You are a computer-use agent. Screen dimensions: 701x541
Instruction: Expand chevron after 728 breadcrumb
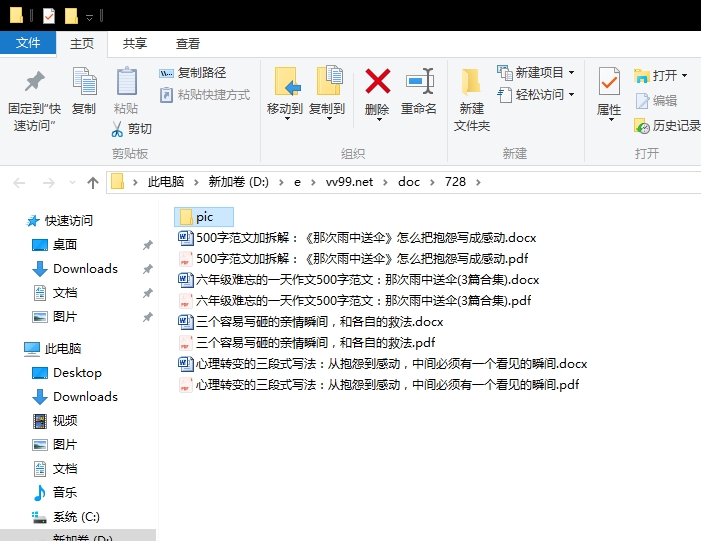click(478, 182)
